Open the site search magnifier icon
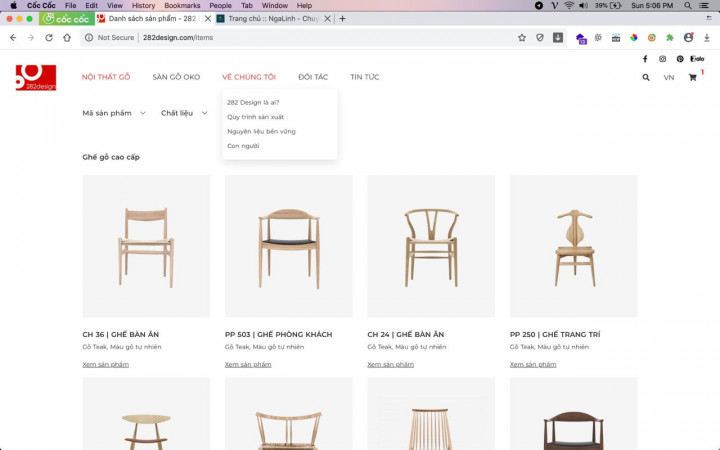720x450 pixels. tap(646, 77)
